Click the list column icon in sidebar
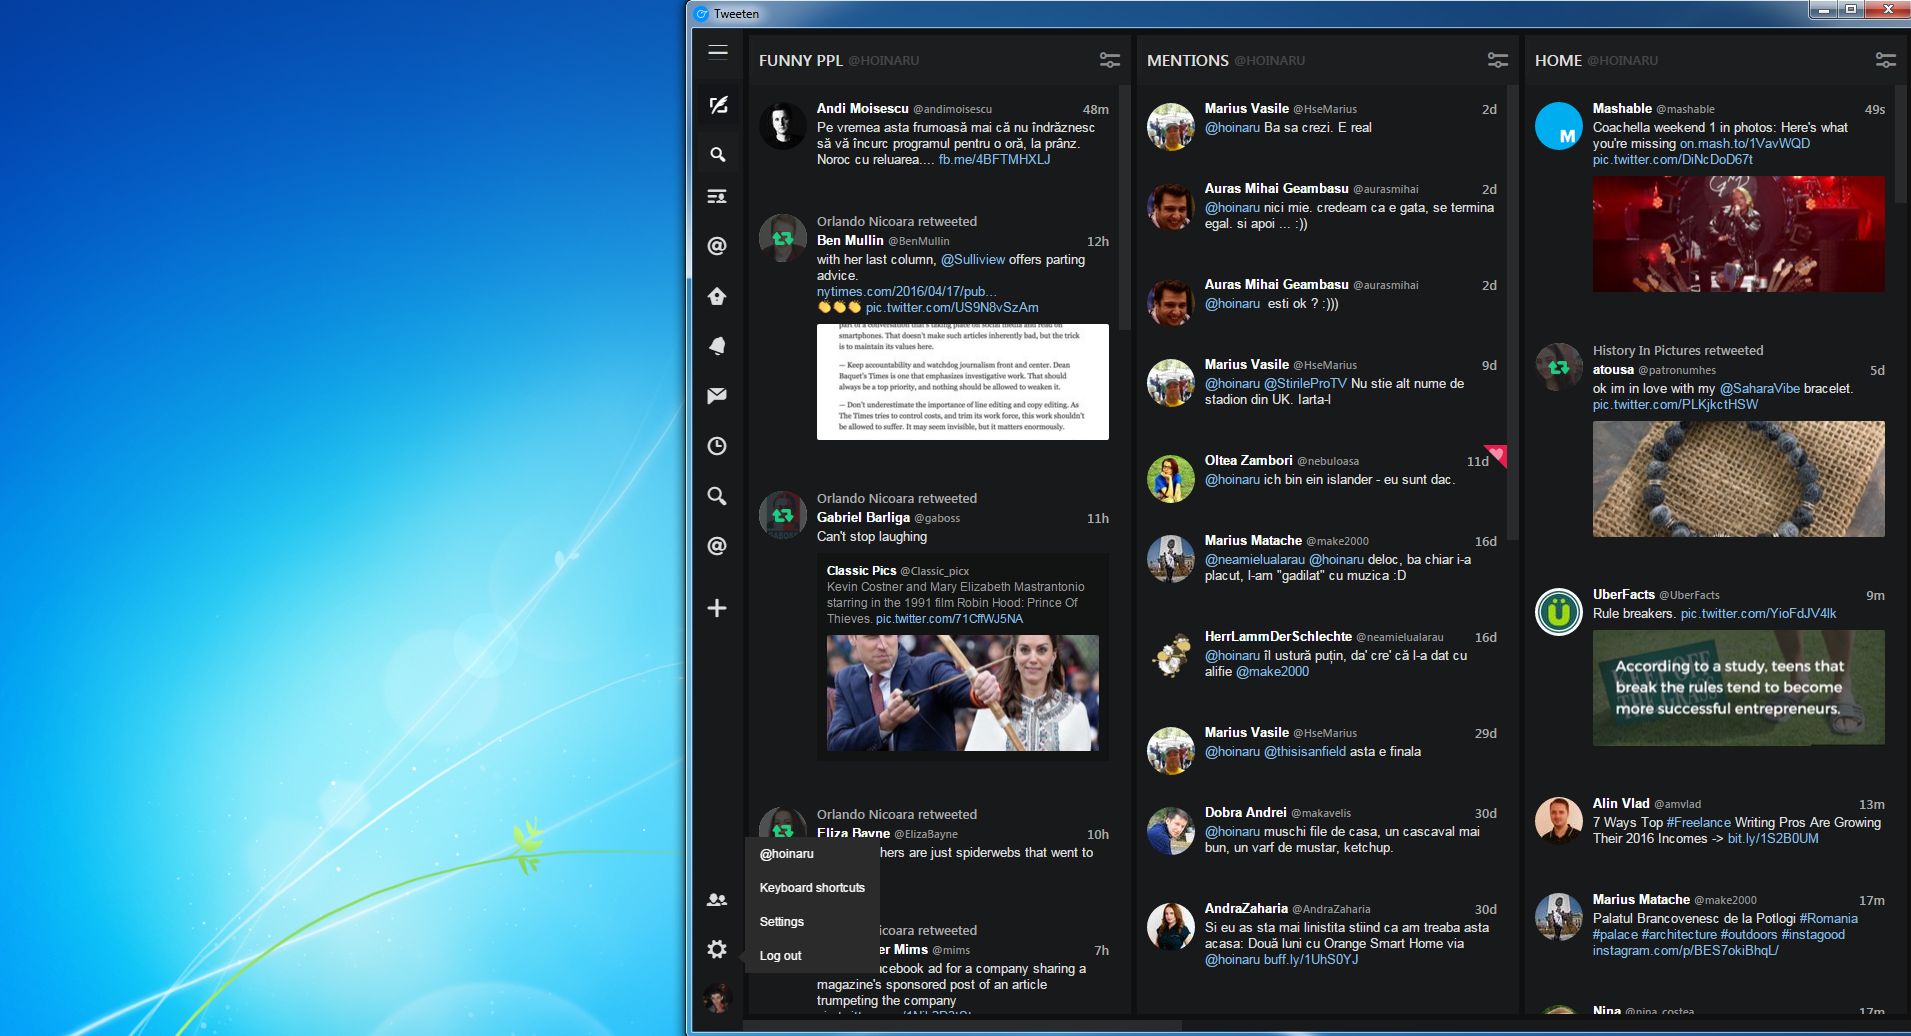 pyautogui.click(x=717, y=197)
